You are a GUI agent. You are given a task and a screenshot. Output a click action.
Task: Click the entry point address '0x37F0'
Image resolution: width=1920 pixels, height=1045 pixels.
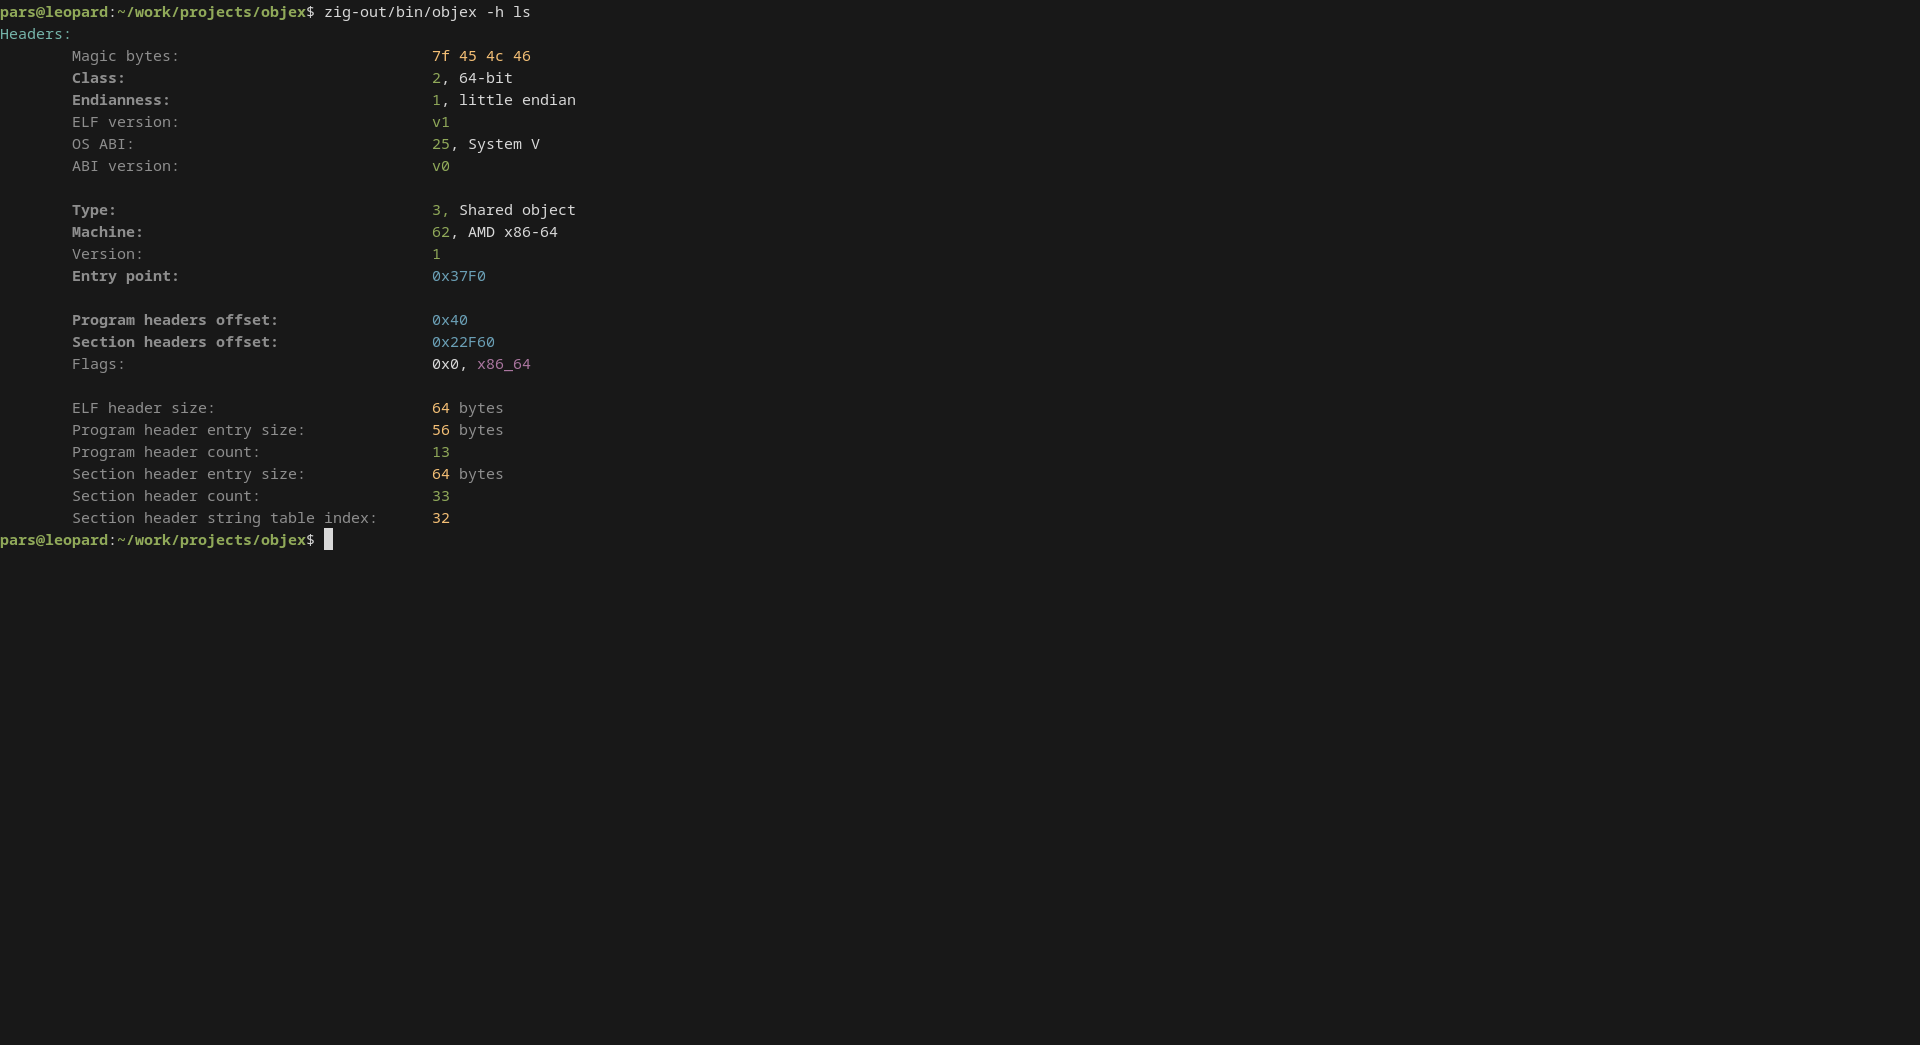click(459, 276)
